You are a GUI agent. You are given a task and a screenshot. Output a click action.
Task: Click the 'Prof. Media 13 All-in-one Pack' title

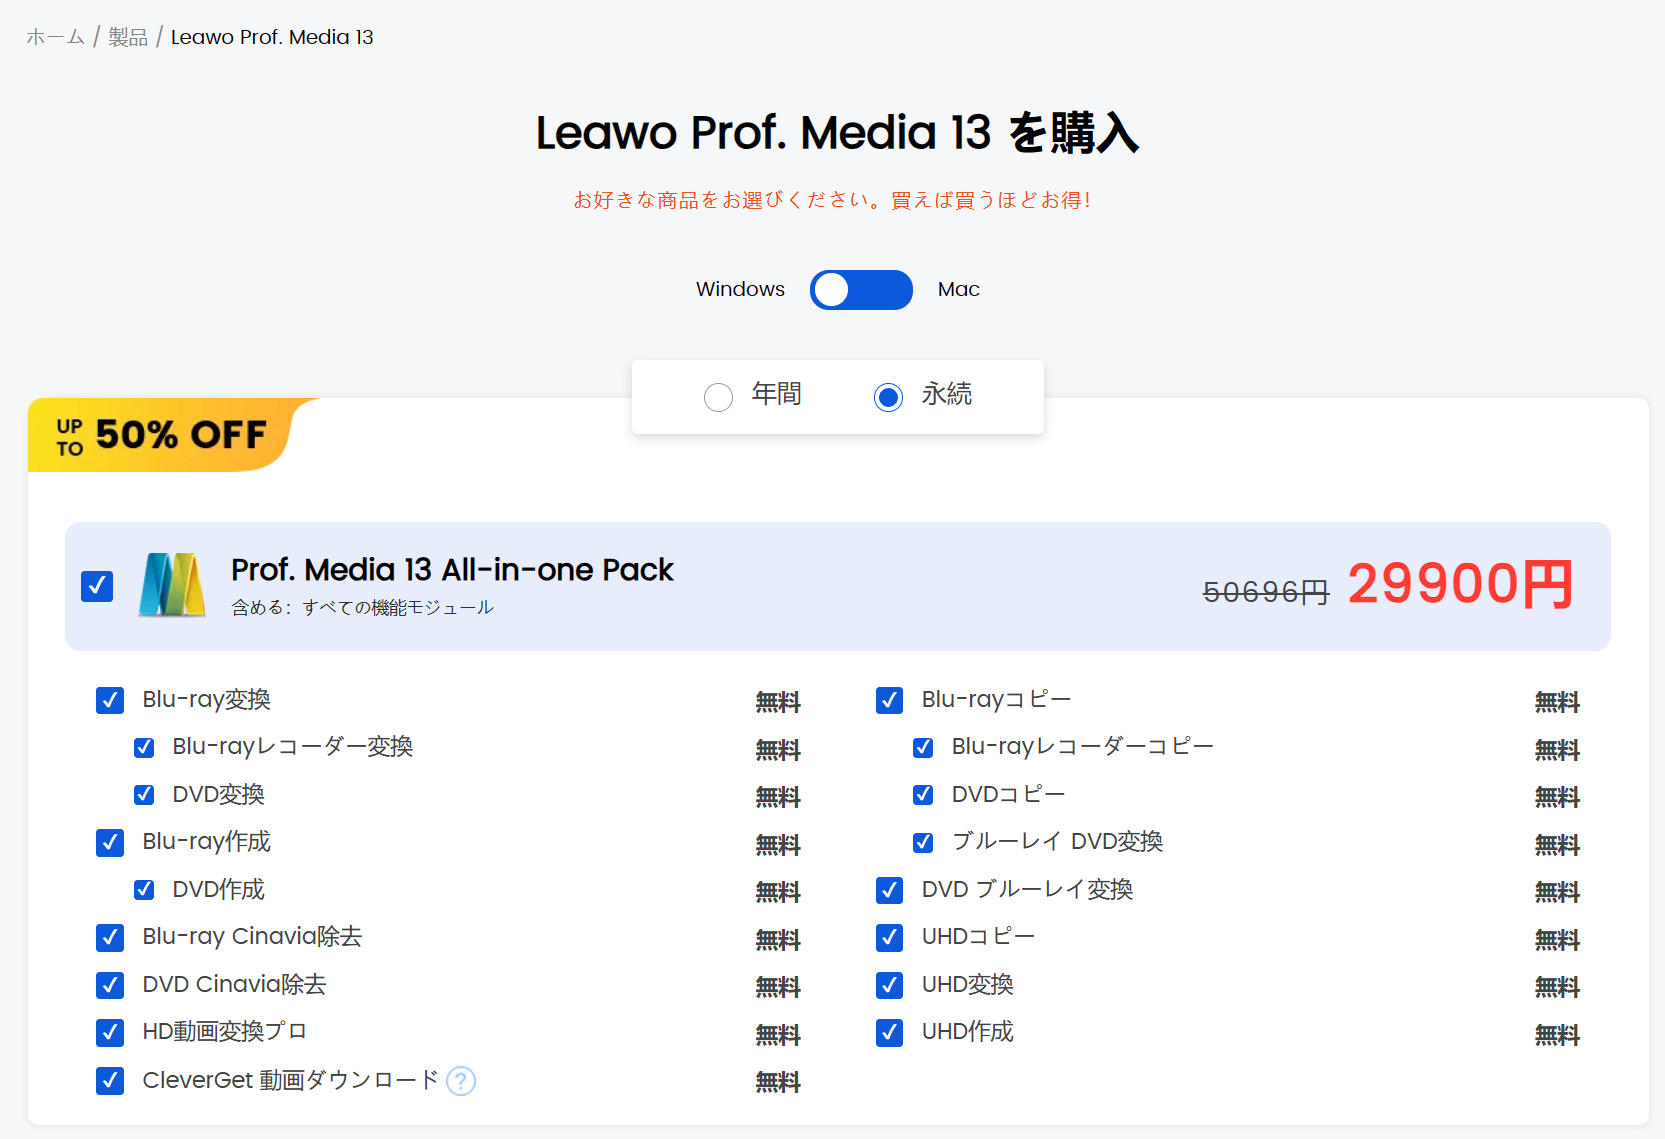pyautogui.click(x=452, y=570)
